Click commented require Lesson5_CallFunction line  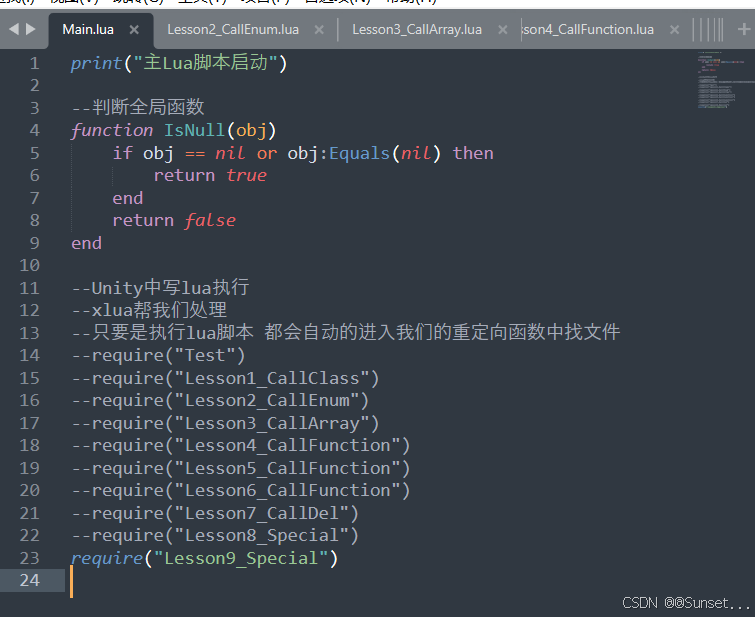coord(241,468)
